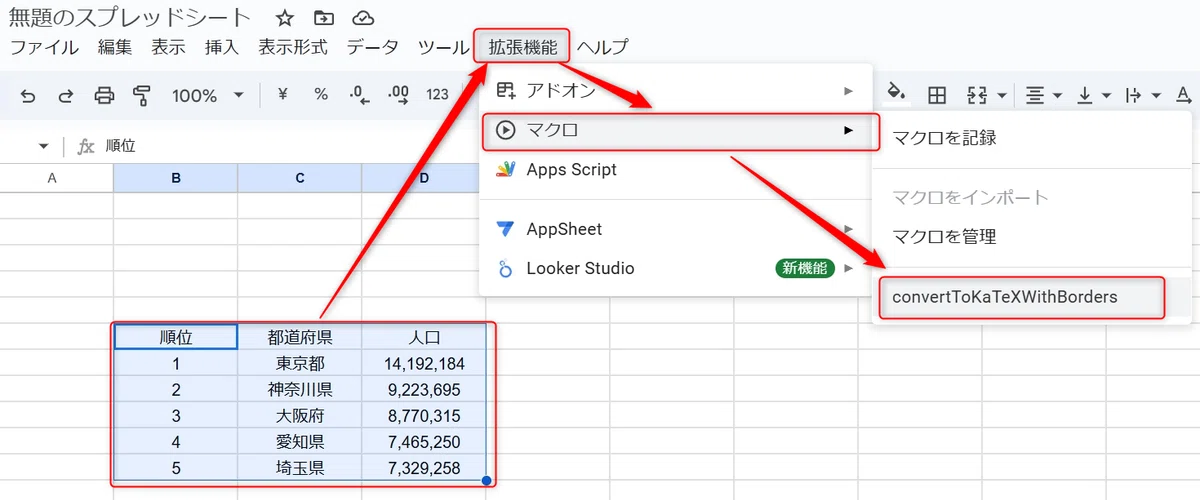This screenshot has width=1200, height=500.
Task: Expand the merge cells dropdown arrow
Action: point(1002,96)
